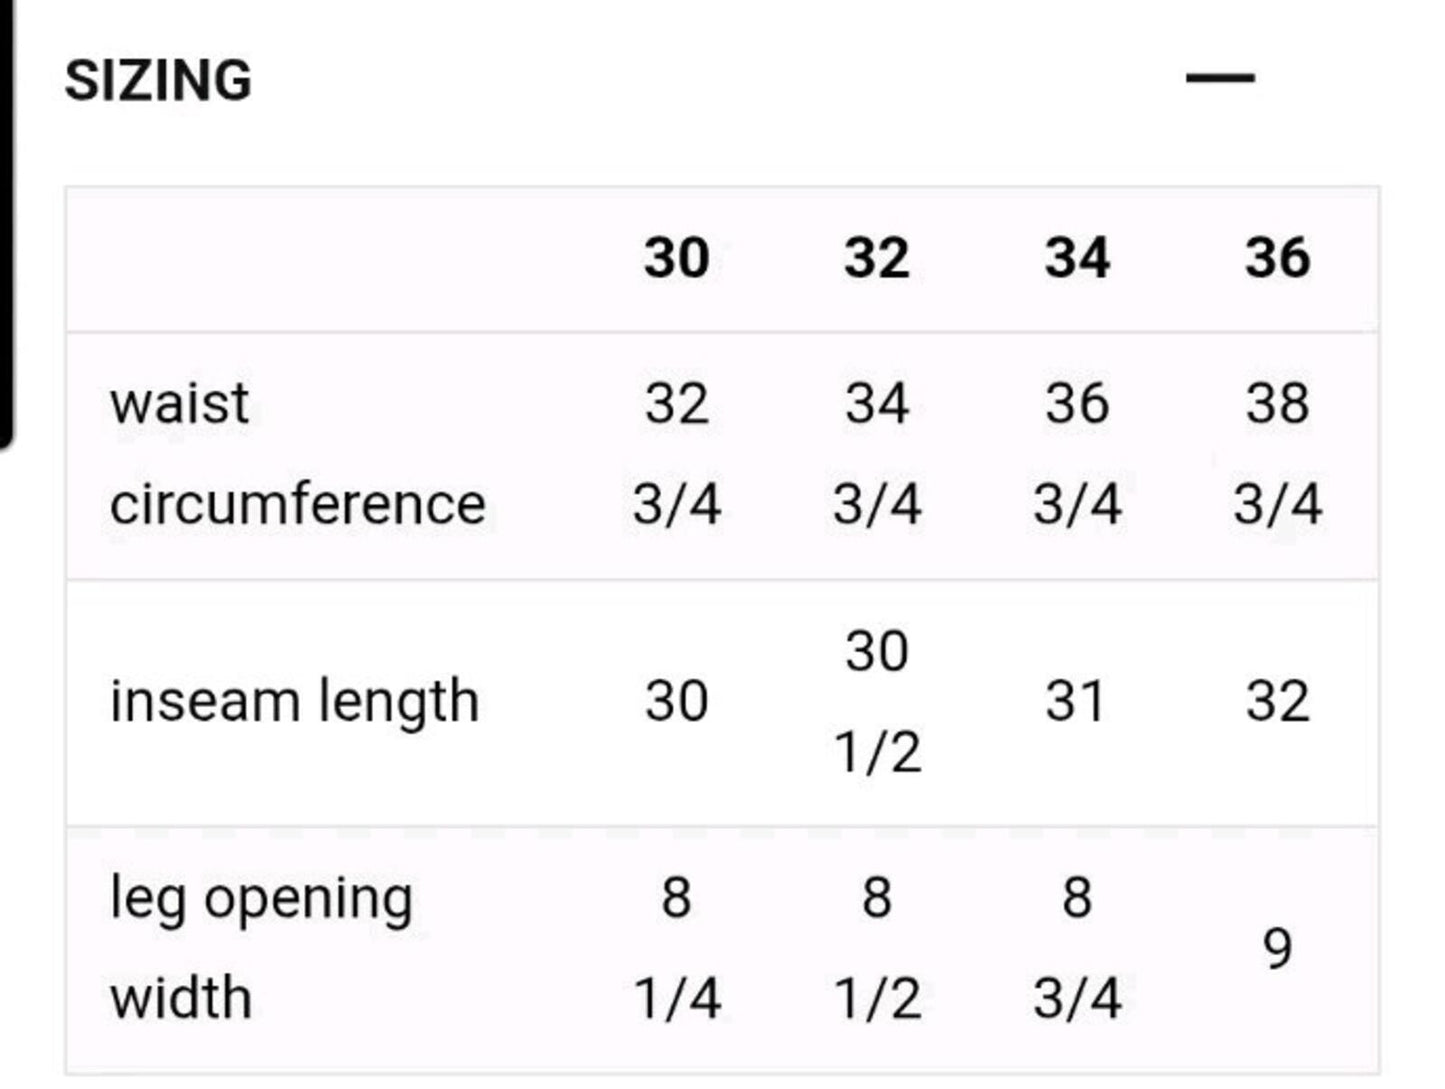Click leg opening 8 1/4 for size 30
The height and width of the screenshot is (1089, 1445).
point(677,948)
